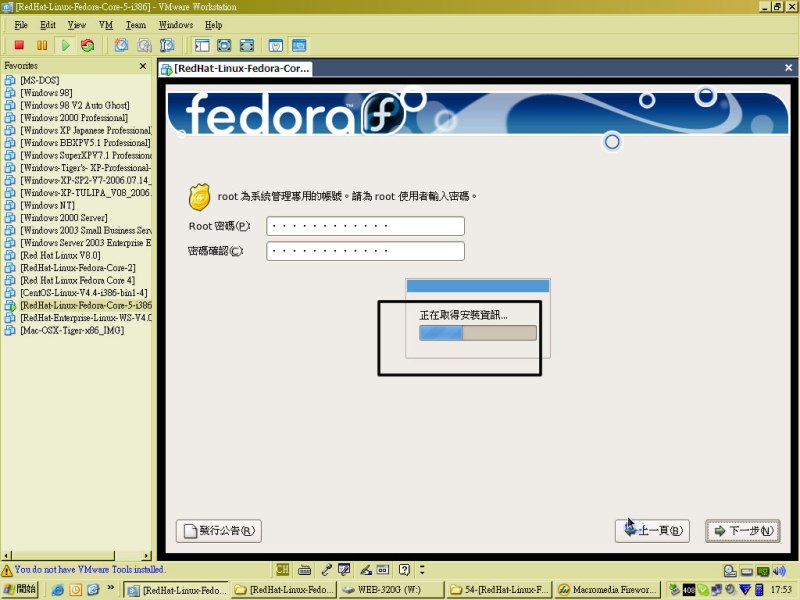Click the Reset VM toolbar icon
This screenshot has height=600, width=800.
tap(88, 45)
